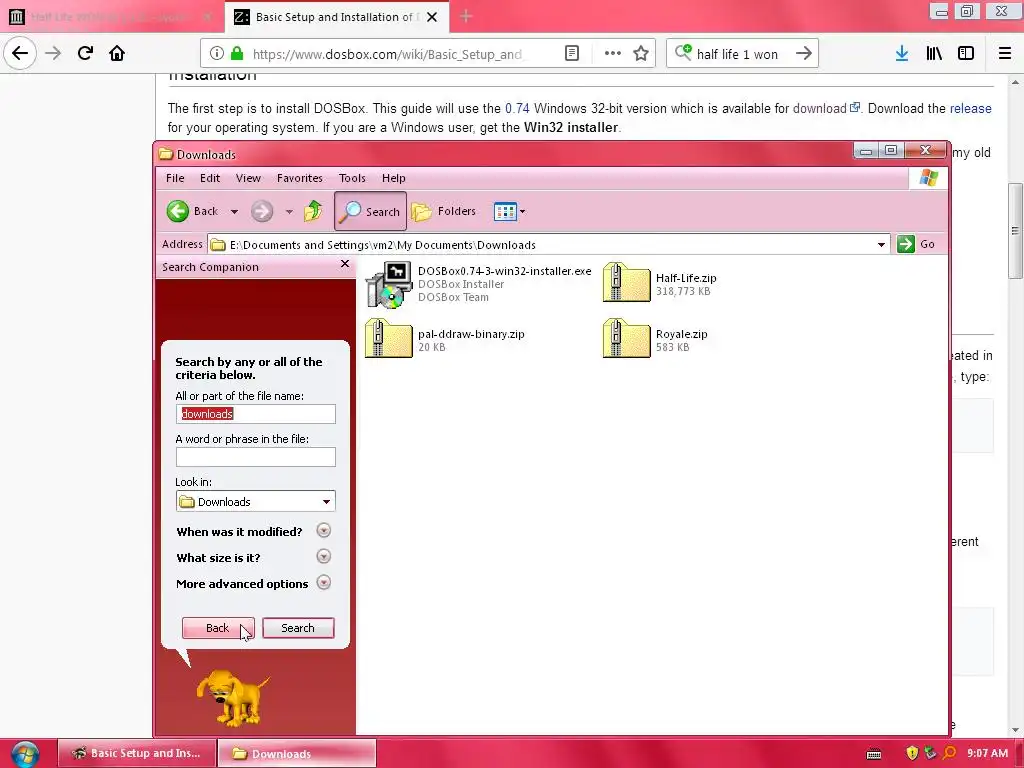Viewport: 1024px width, 768px height.
Task: Click Firefox forward arrow button
Action: pyautogui.click(x=53, y=53)
